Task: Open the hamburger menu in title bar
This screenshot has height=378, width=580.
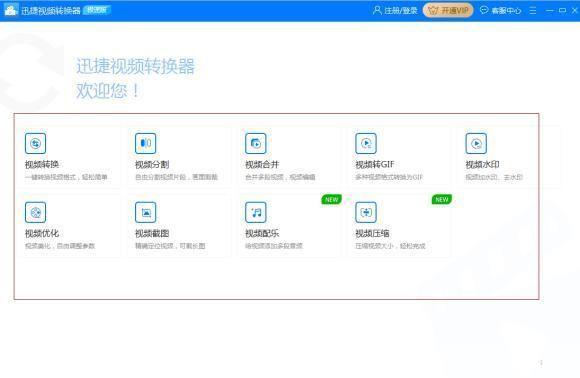Action: coord(533,10)
